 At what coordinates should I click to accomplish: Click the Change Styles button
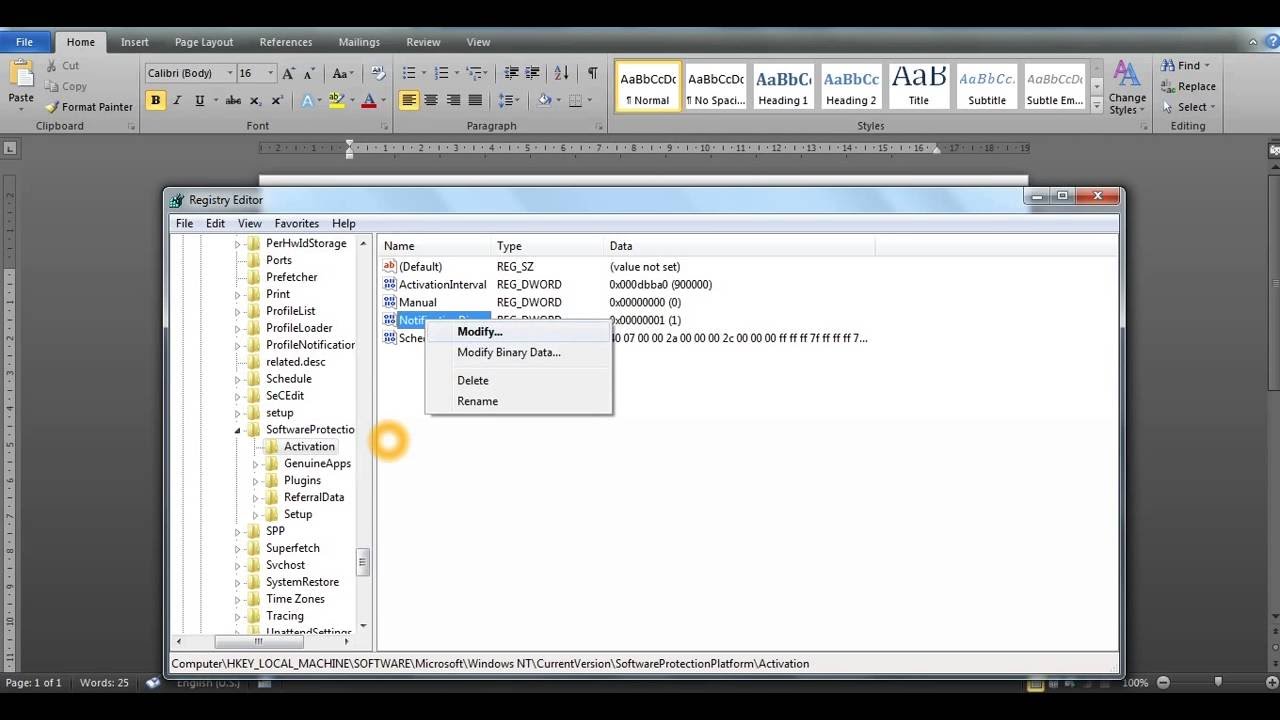(x=1127, y=88)
